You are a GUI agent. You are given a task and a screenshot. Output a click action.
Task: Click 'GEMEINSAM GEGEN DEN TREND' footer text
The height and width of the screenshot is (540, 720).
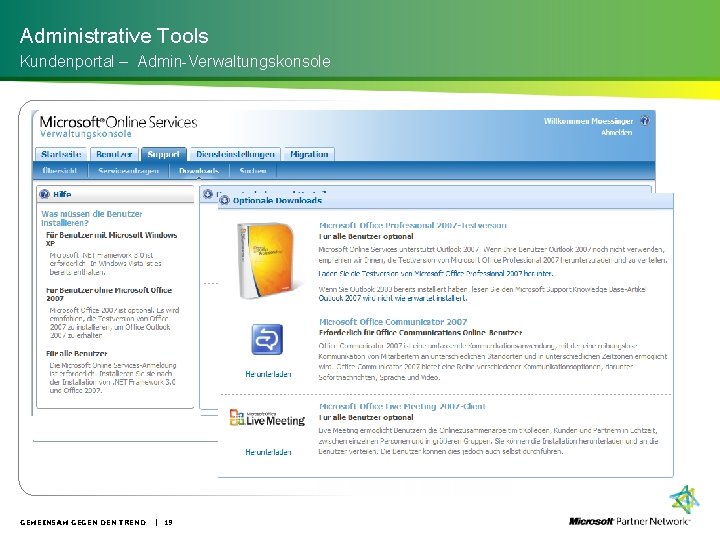(x=83, y=522)
